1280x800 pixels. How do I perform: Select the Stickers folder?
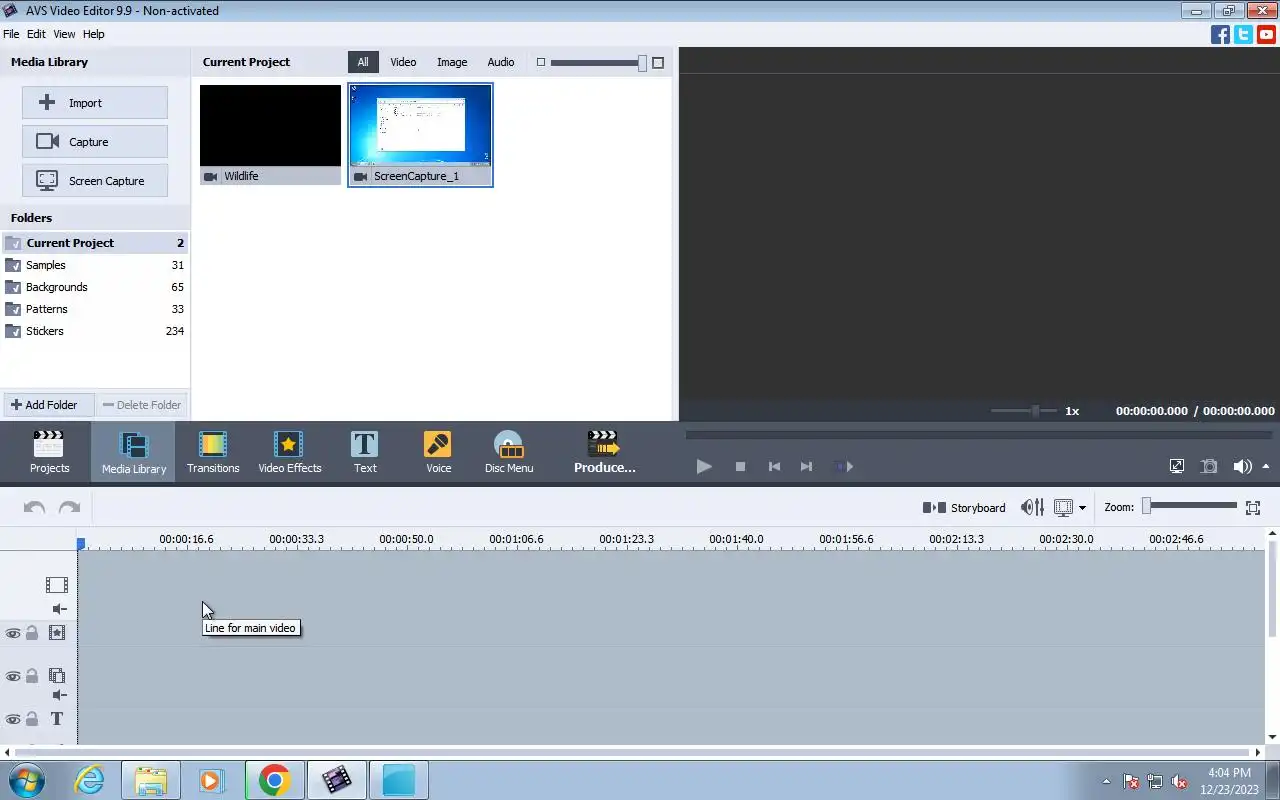[95, 331]
